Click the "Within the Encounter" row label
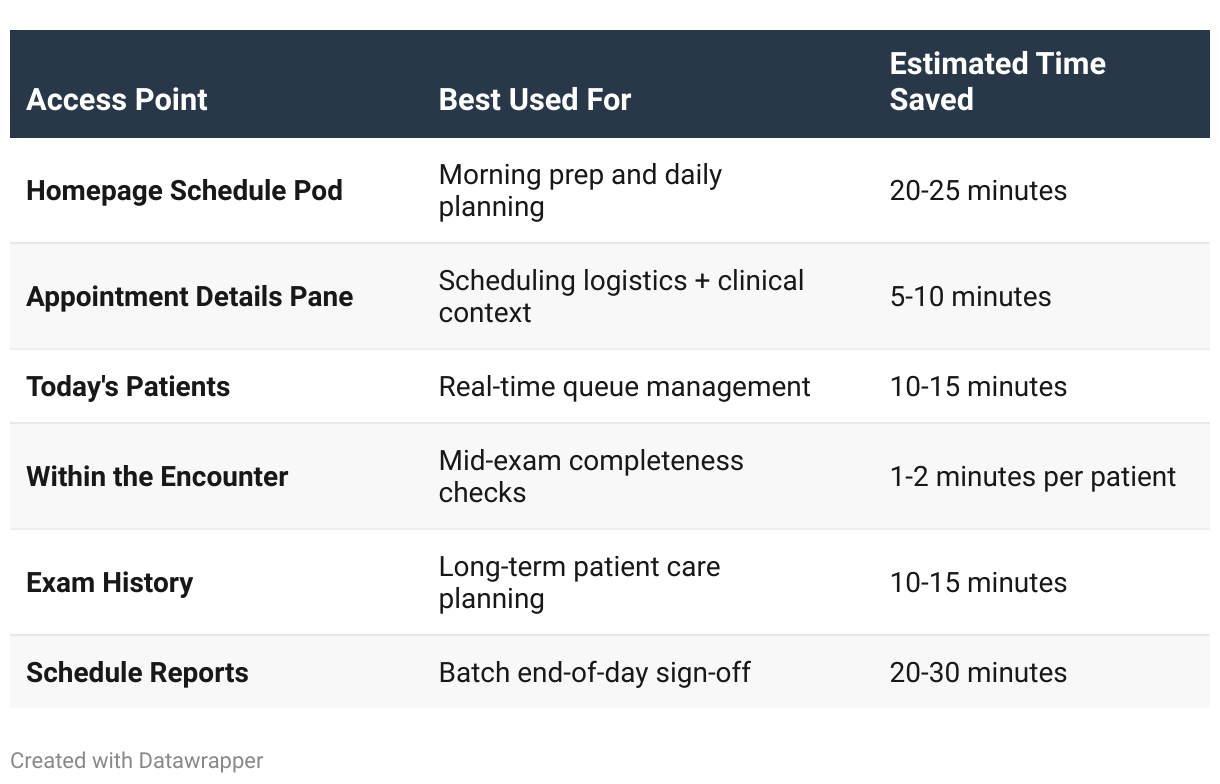1220x784 pixels. [157, 477]
